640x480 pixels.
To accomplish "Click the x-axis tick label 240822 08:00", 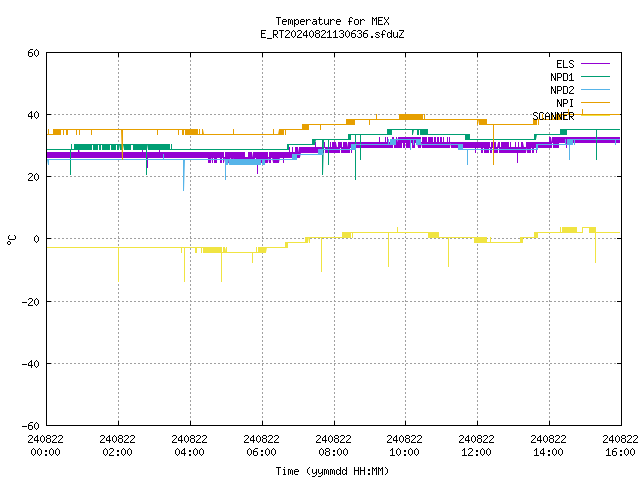I will (333, 446).
